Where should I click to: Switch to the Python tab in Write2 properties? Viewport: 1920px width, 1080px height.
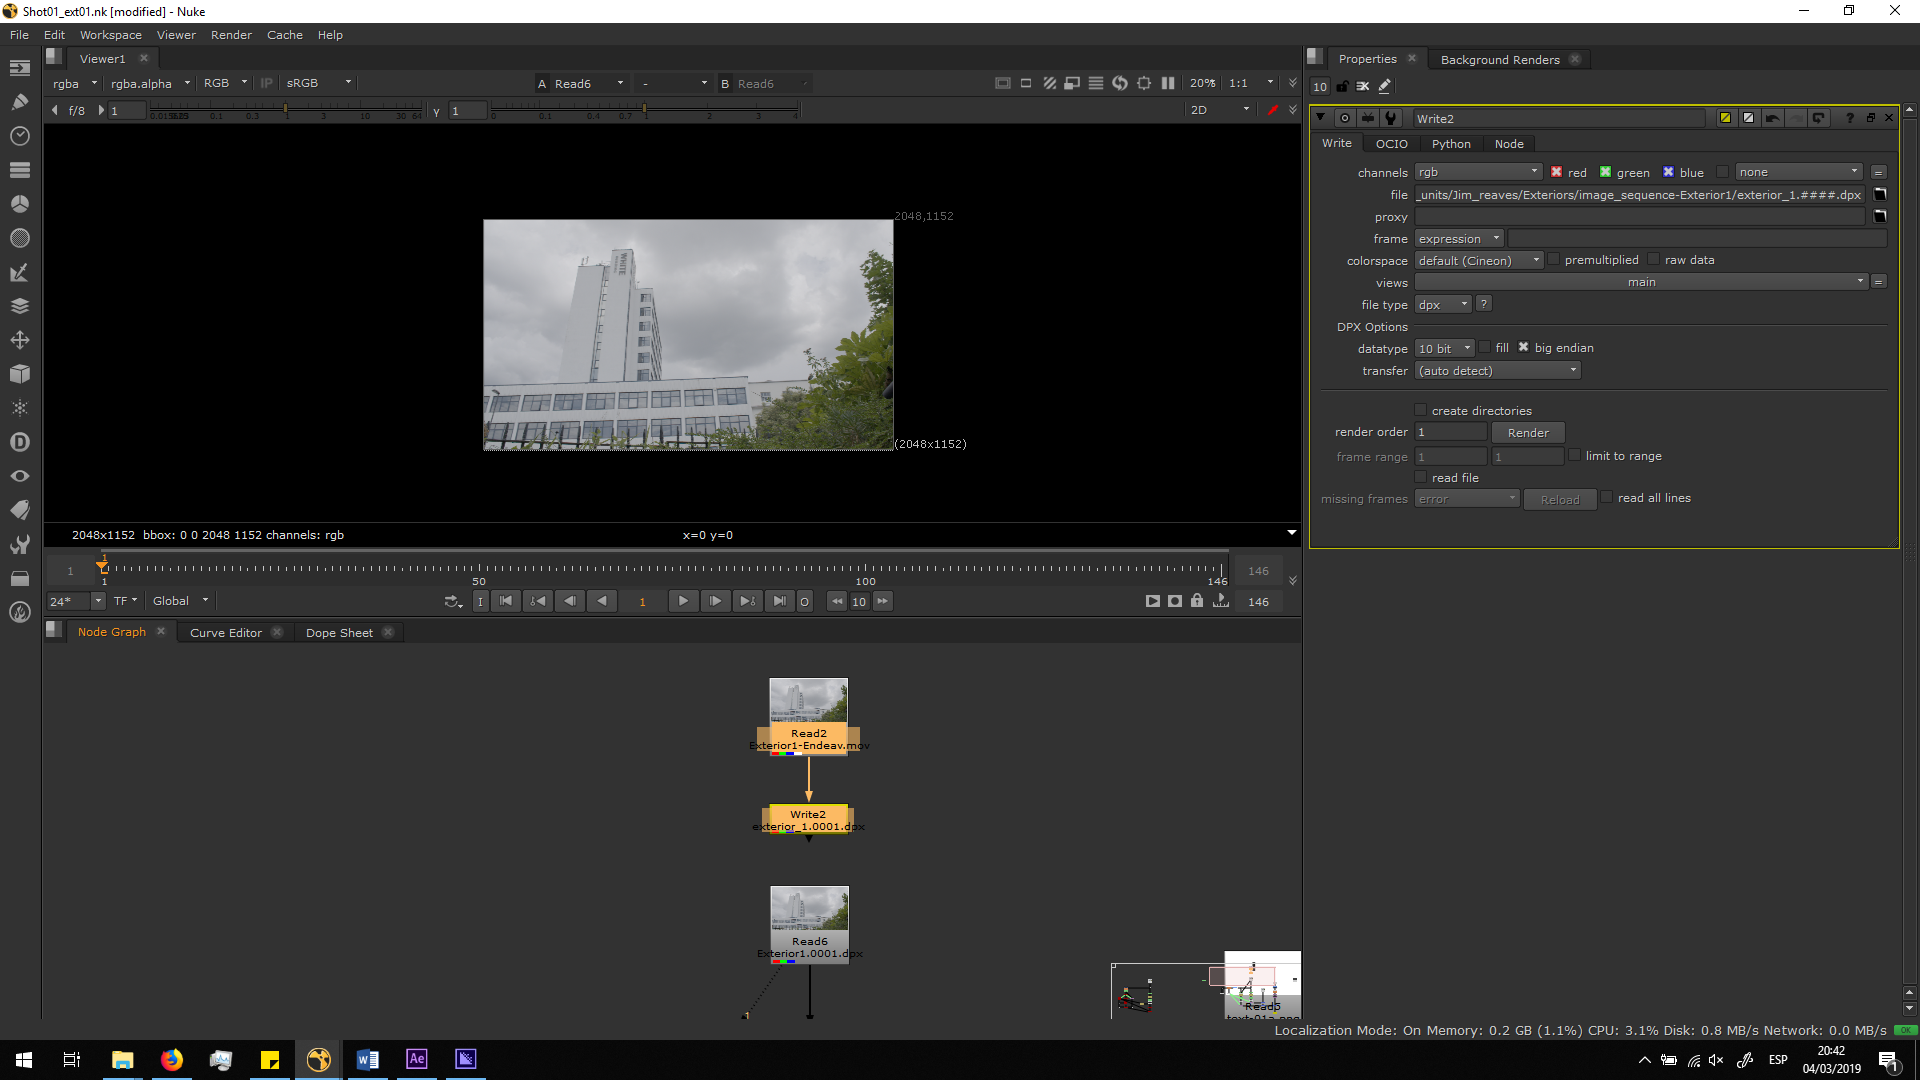click(x=1450, y=144)
